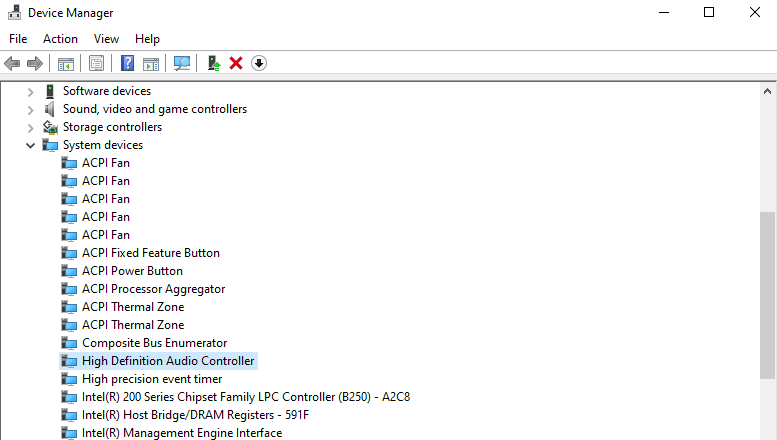Image resolution: width=777 pixels, height=440 pixels.
Task: Minimize the Device Manager window
Action: tap(664, 12)
